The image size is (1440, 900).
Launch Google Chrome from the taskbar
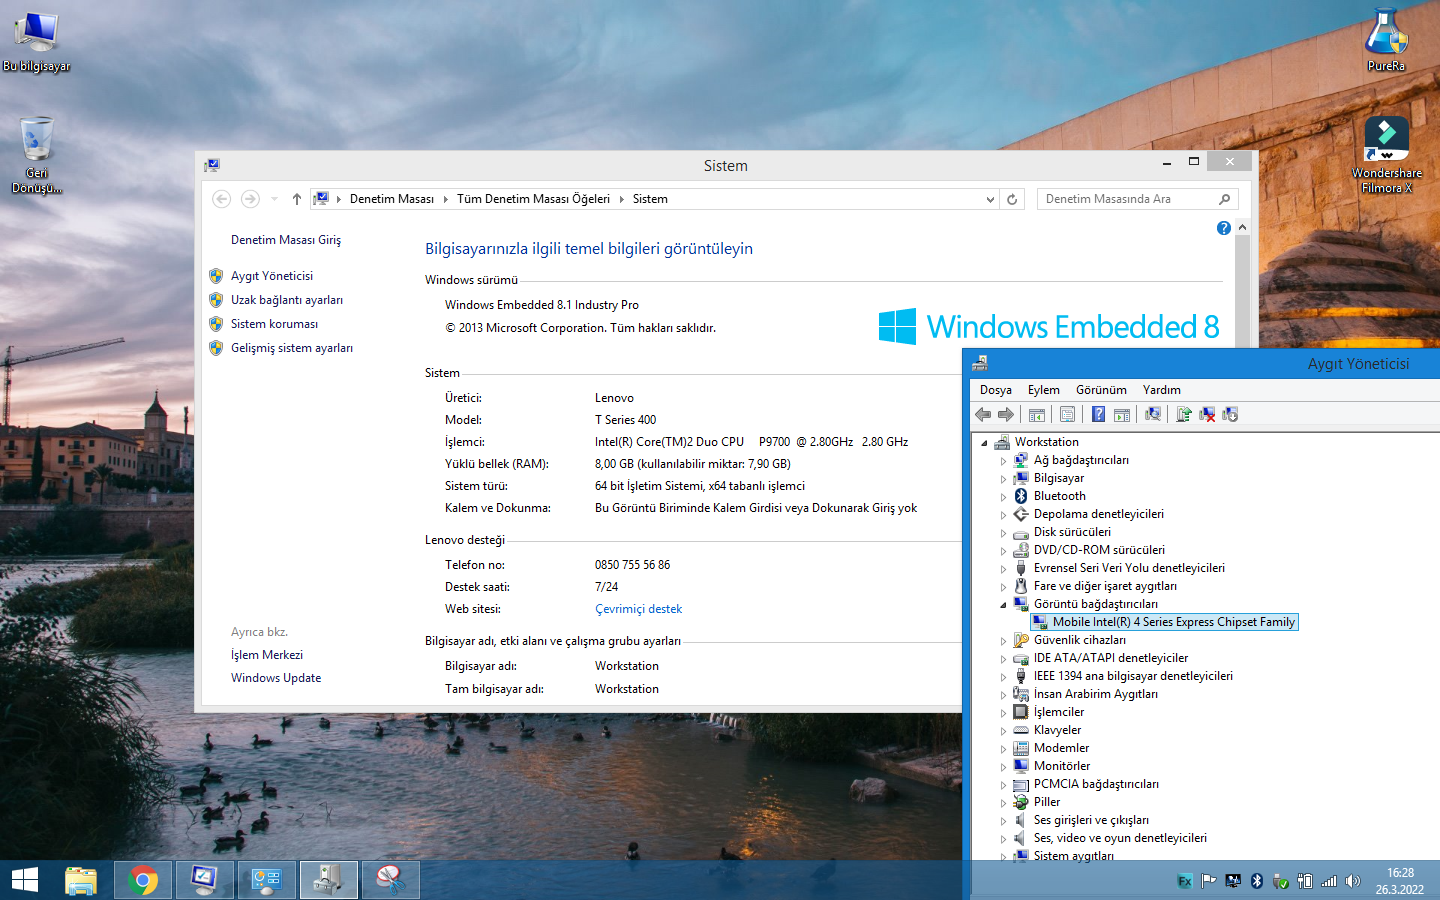143,880
